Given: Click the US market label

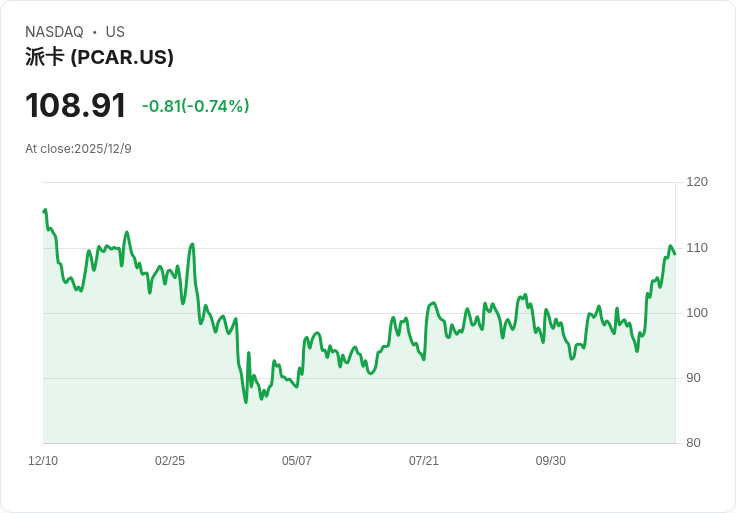Looking at the screenshot, I should pos(115,32).
